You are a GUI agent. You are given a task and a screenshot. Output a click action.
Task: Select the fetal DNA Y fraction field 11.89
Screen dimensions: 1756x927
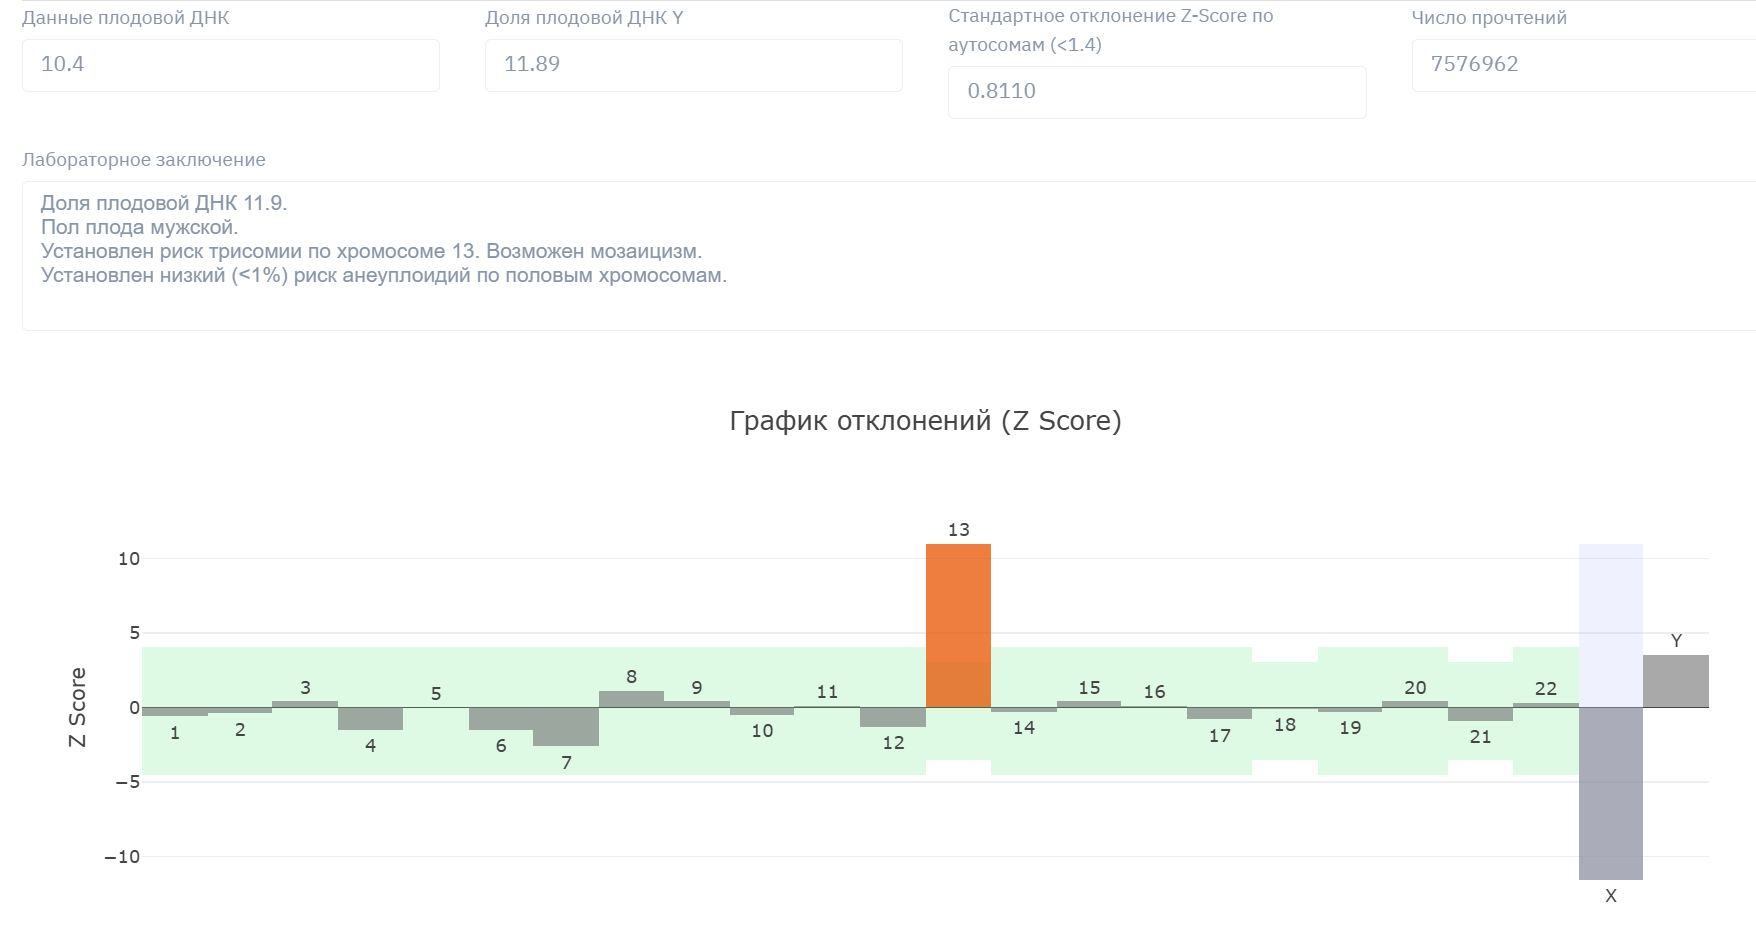[693, 65]
